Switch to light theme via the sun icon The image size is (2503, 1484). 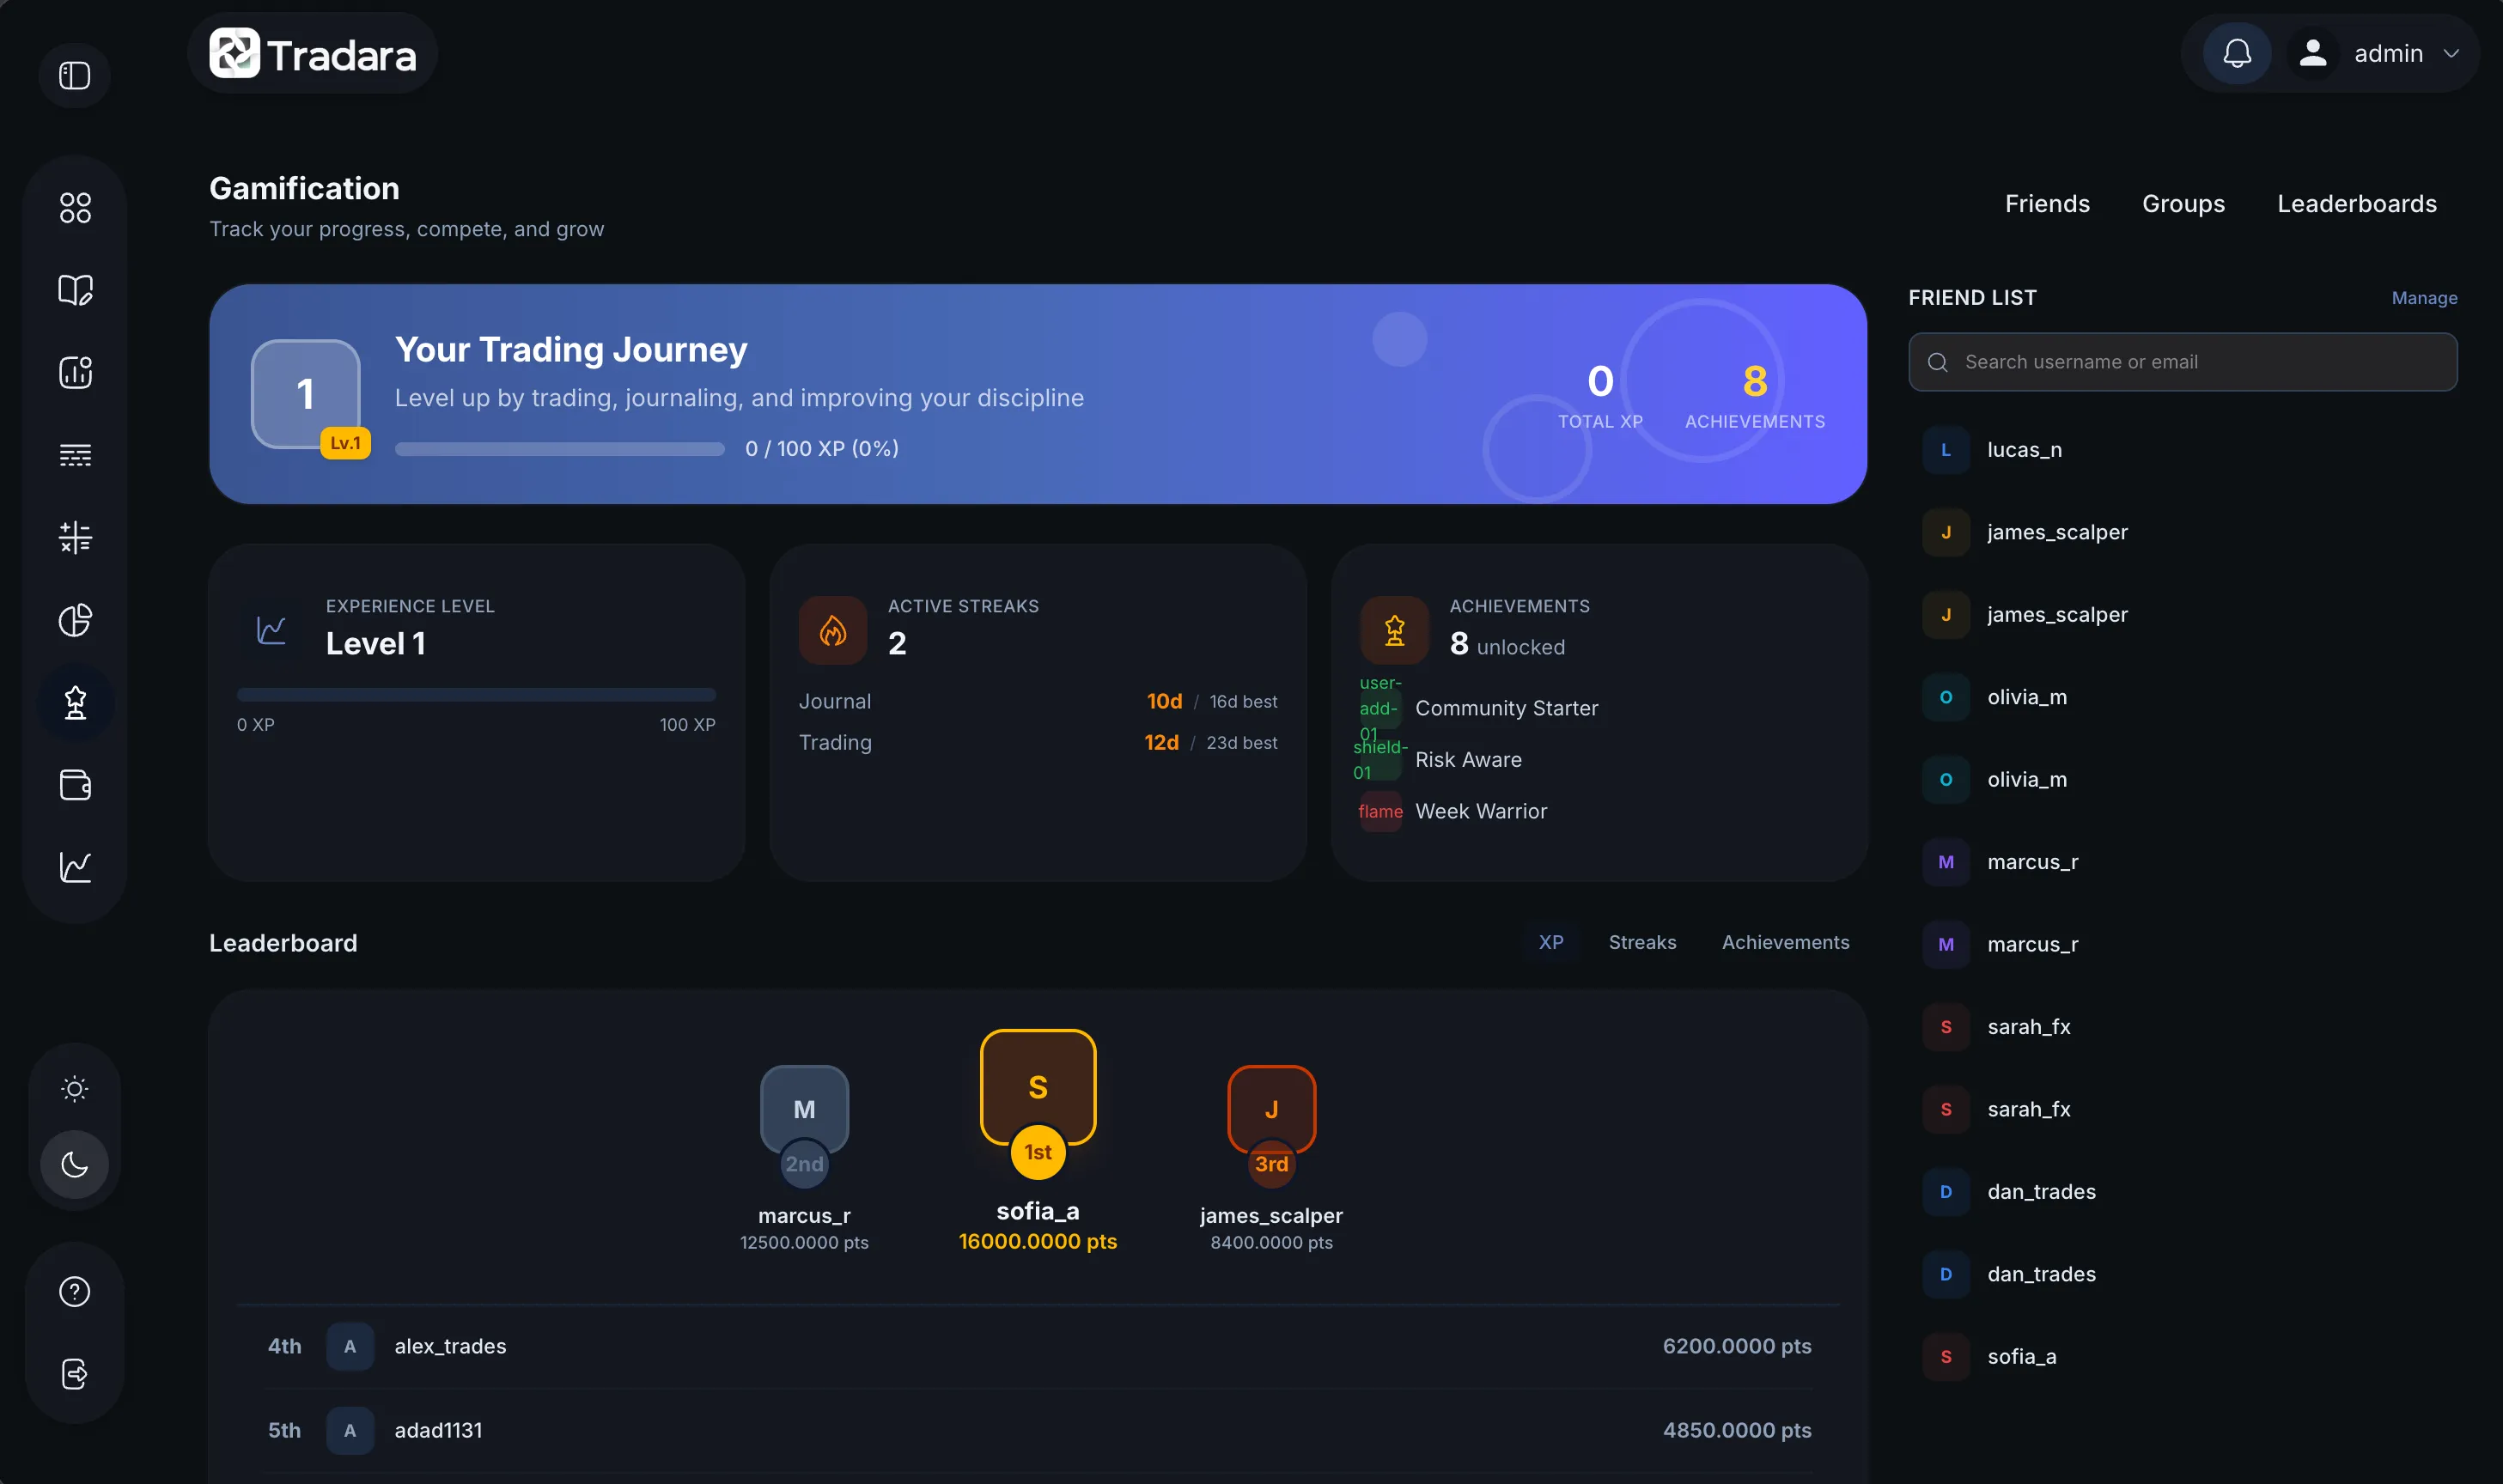(x=75, y=1088)
